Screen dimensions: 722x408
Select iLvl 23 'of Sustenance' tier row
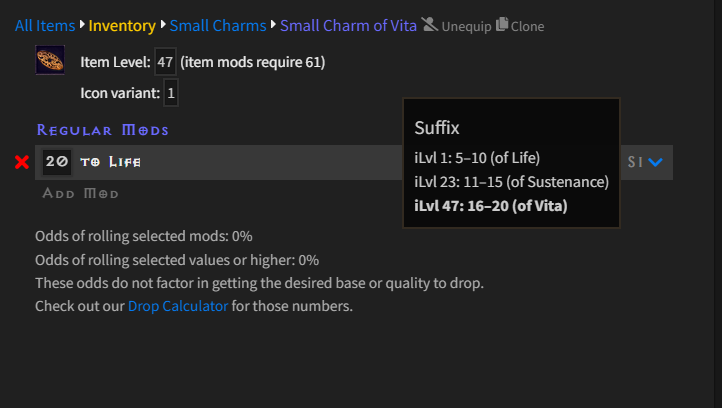click(511, 182)
